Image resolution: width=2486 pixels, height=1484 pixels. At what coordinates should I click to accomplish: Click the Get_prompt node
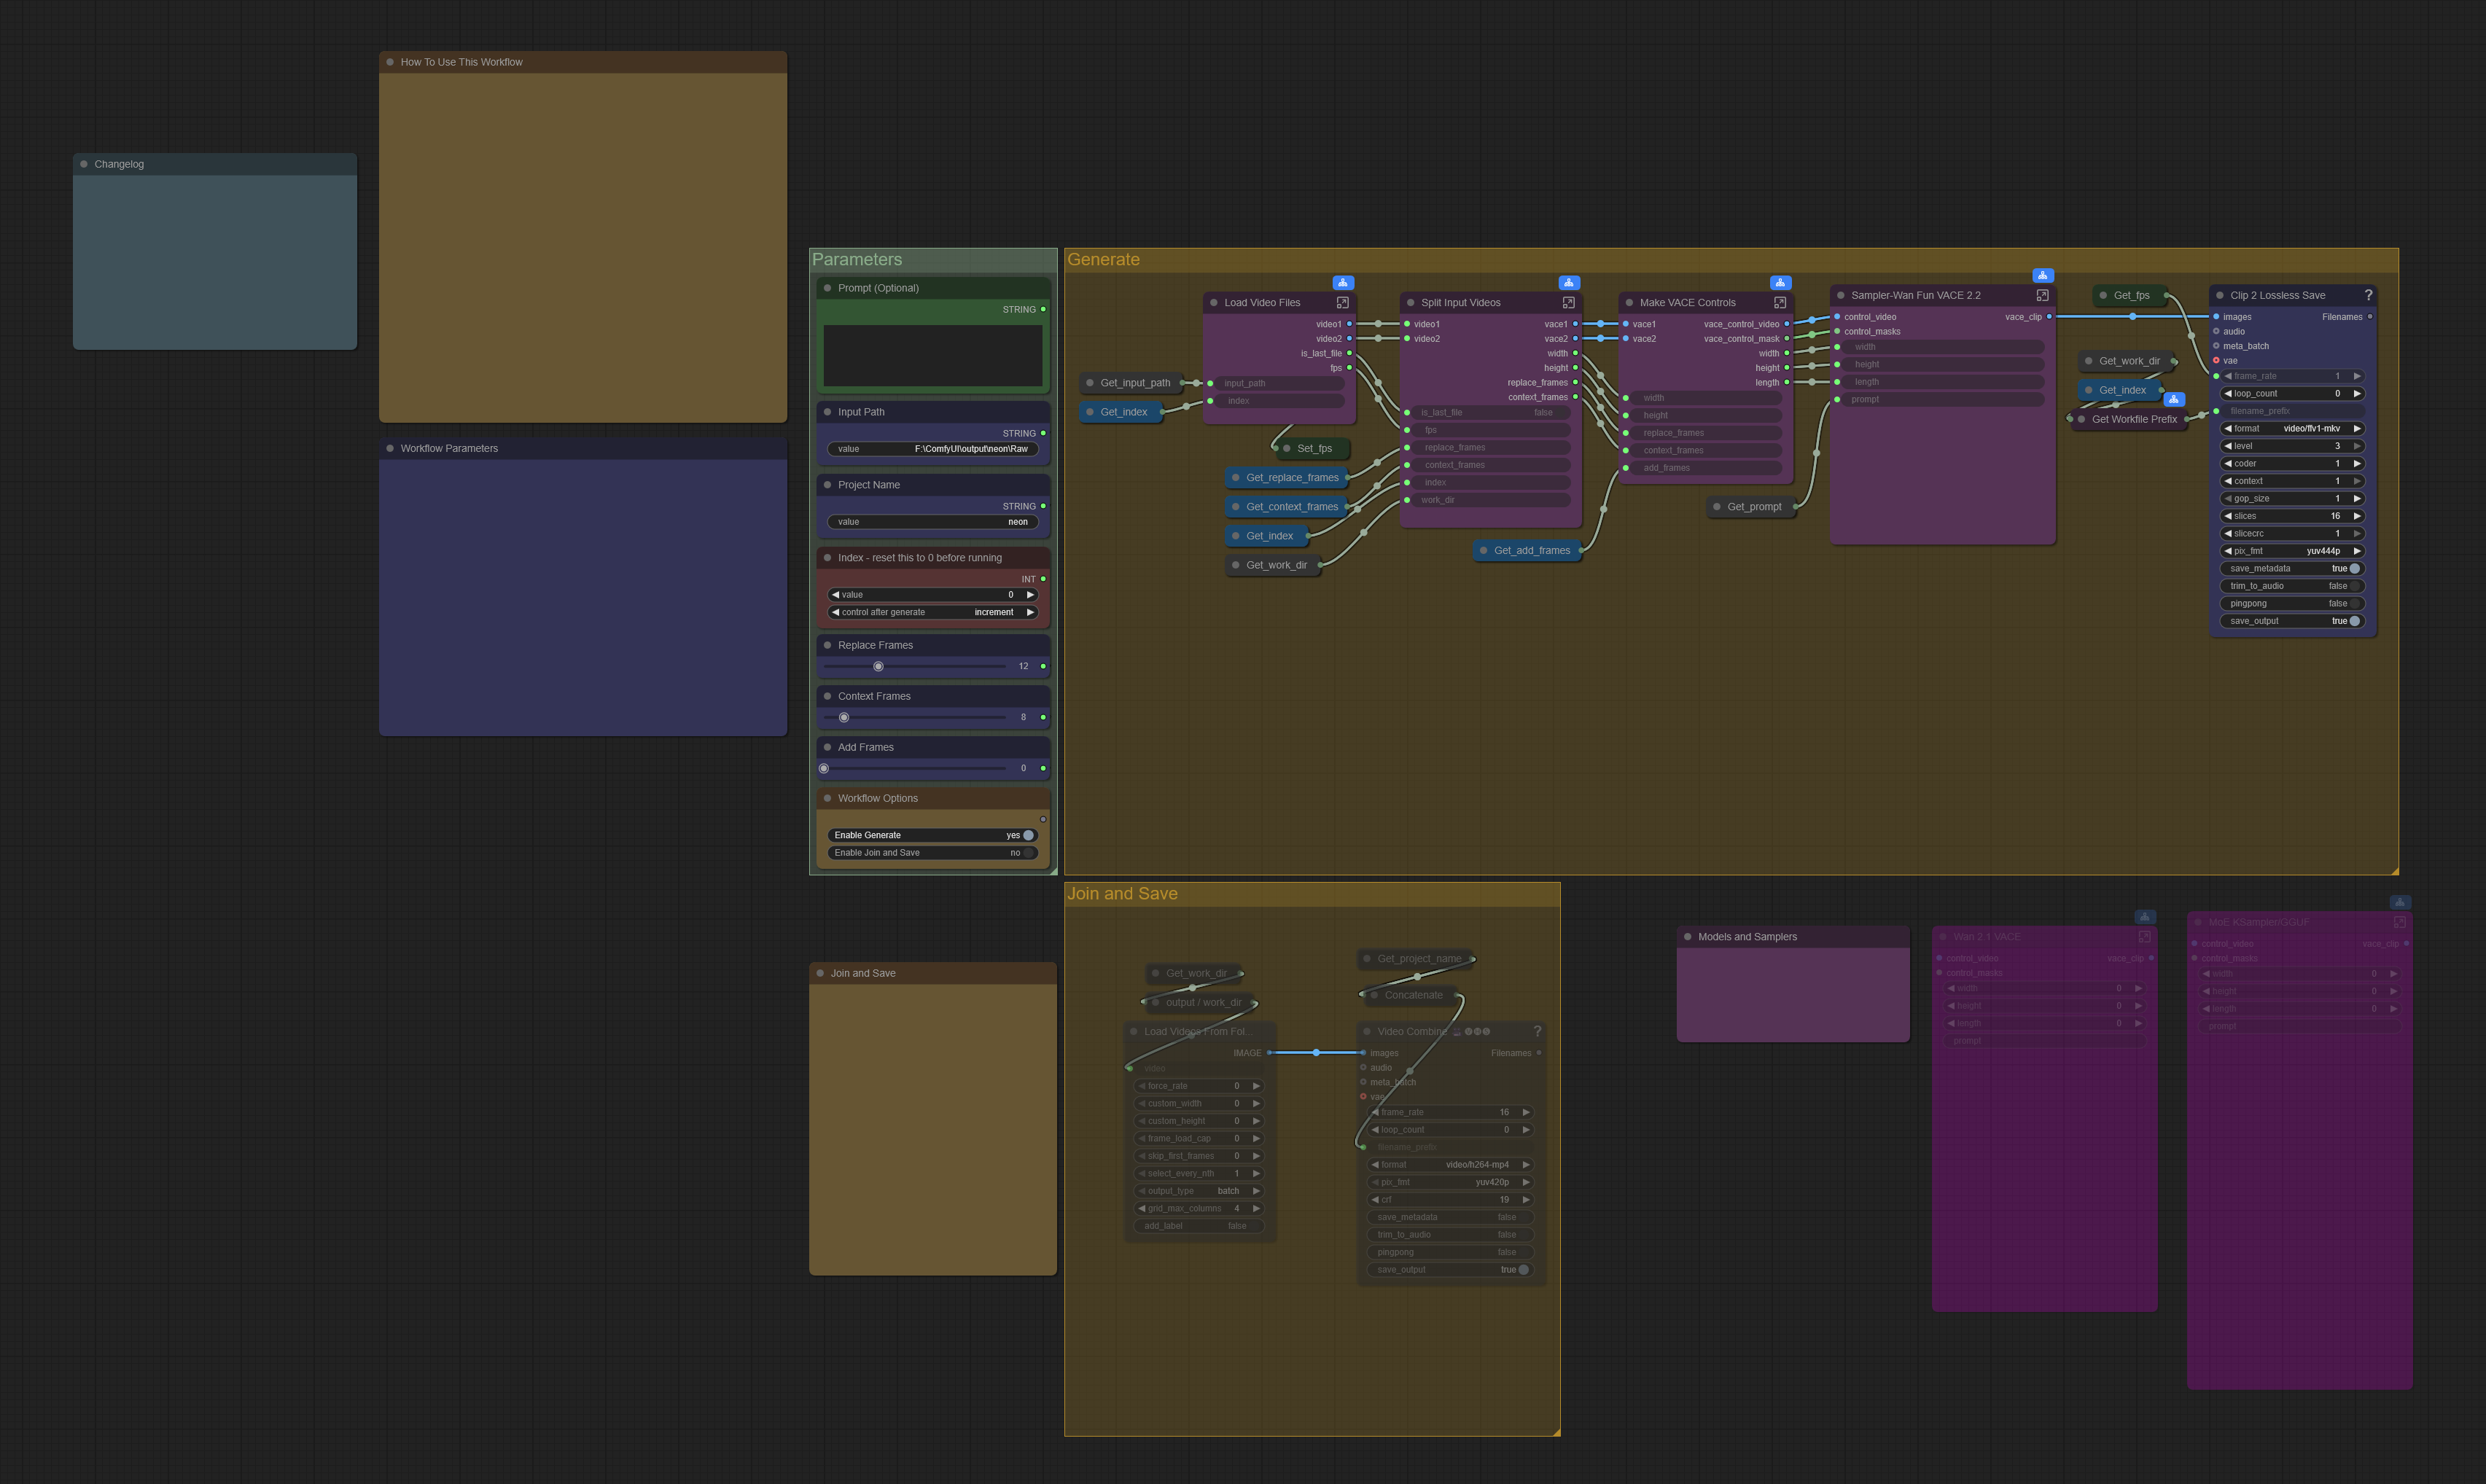click(x=1753, y=507)
